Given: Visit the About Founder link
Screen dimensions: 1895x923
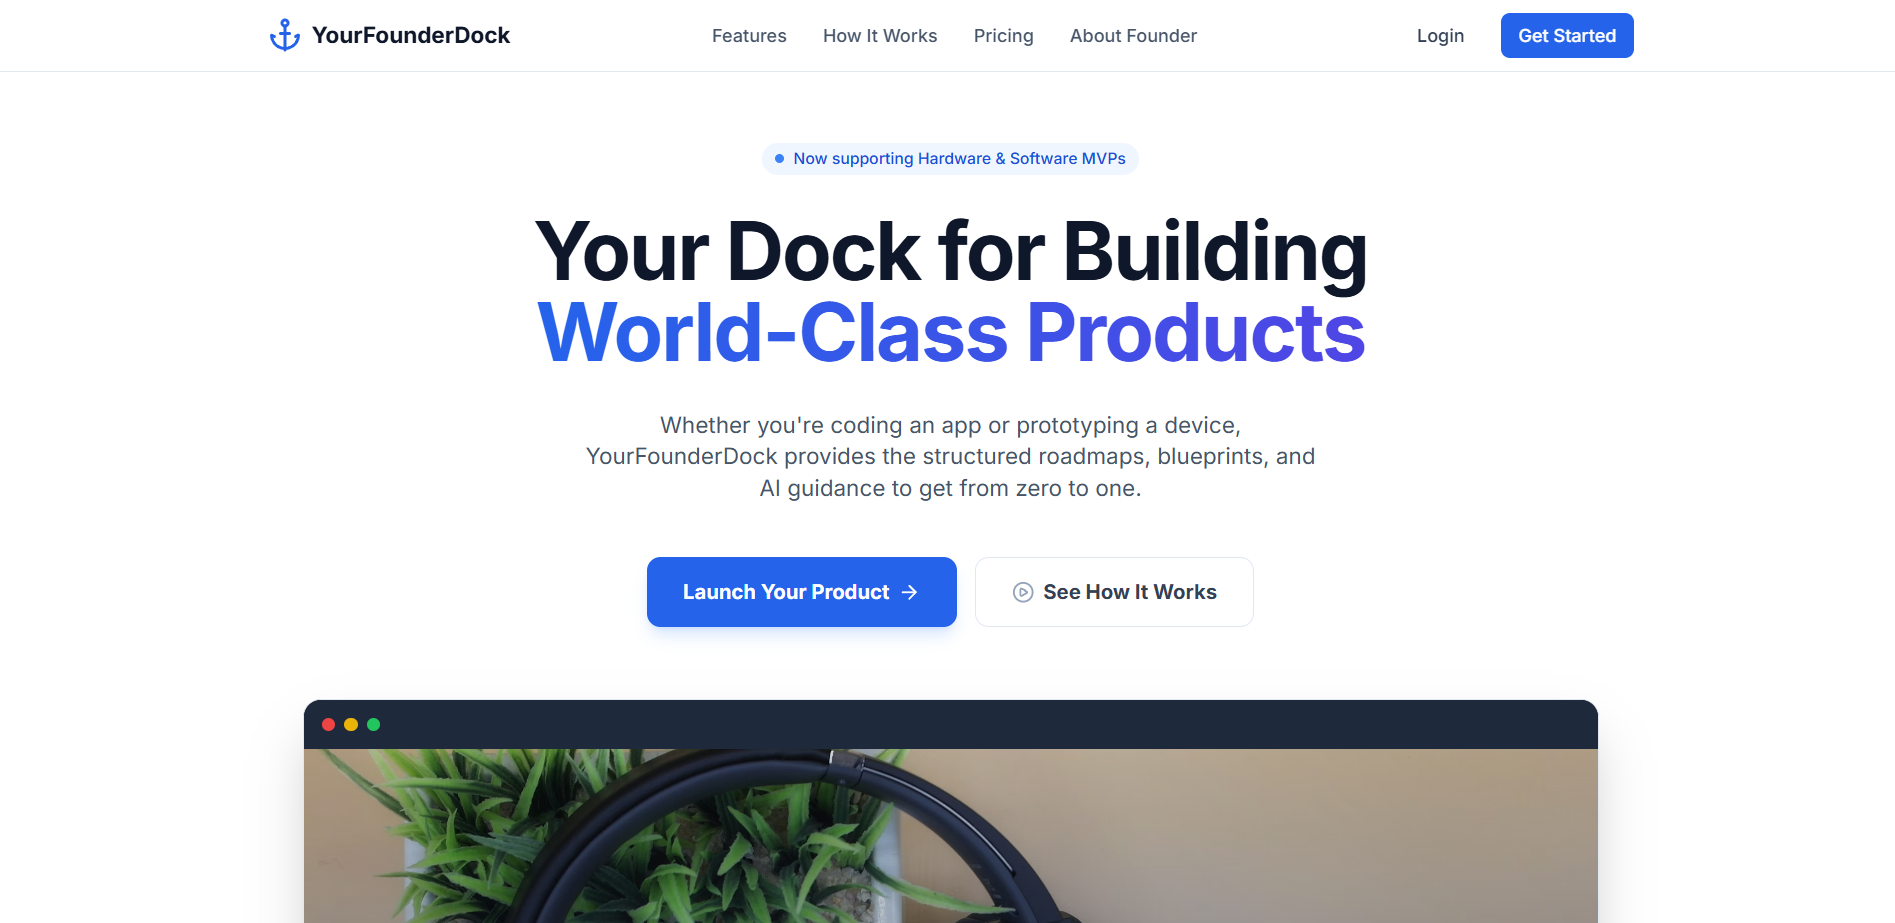Looking at the screenshot, I should click(x=1133, y=36).
